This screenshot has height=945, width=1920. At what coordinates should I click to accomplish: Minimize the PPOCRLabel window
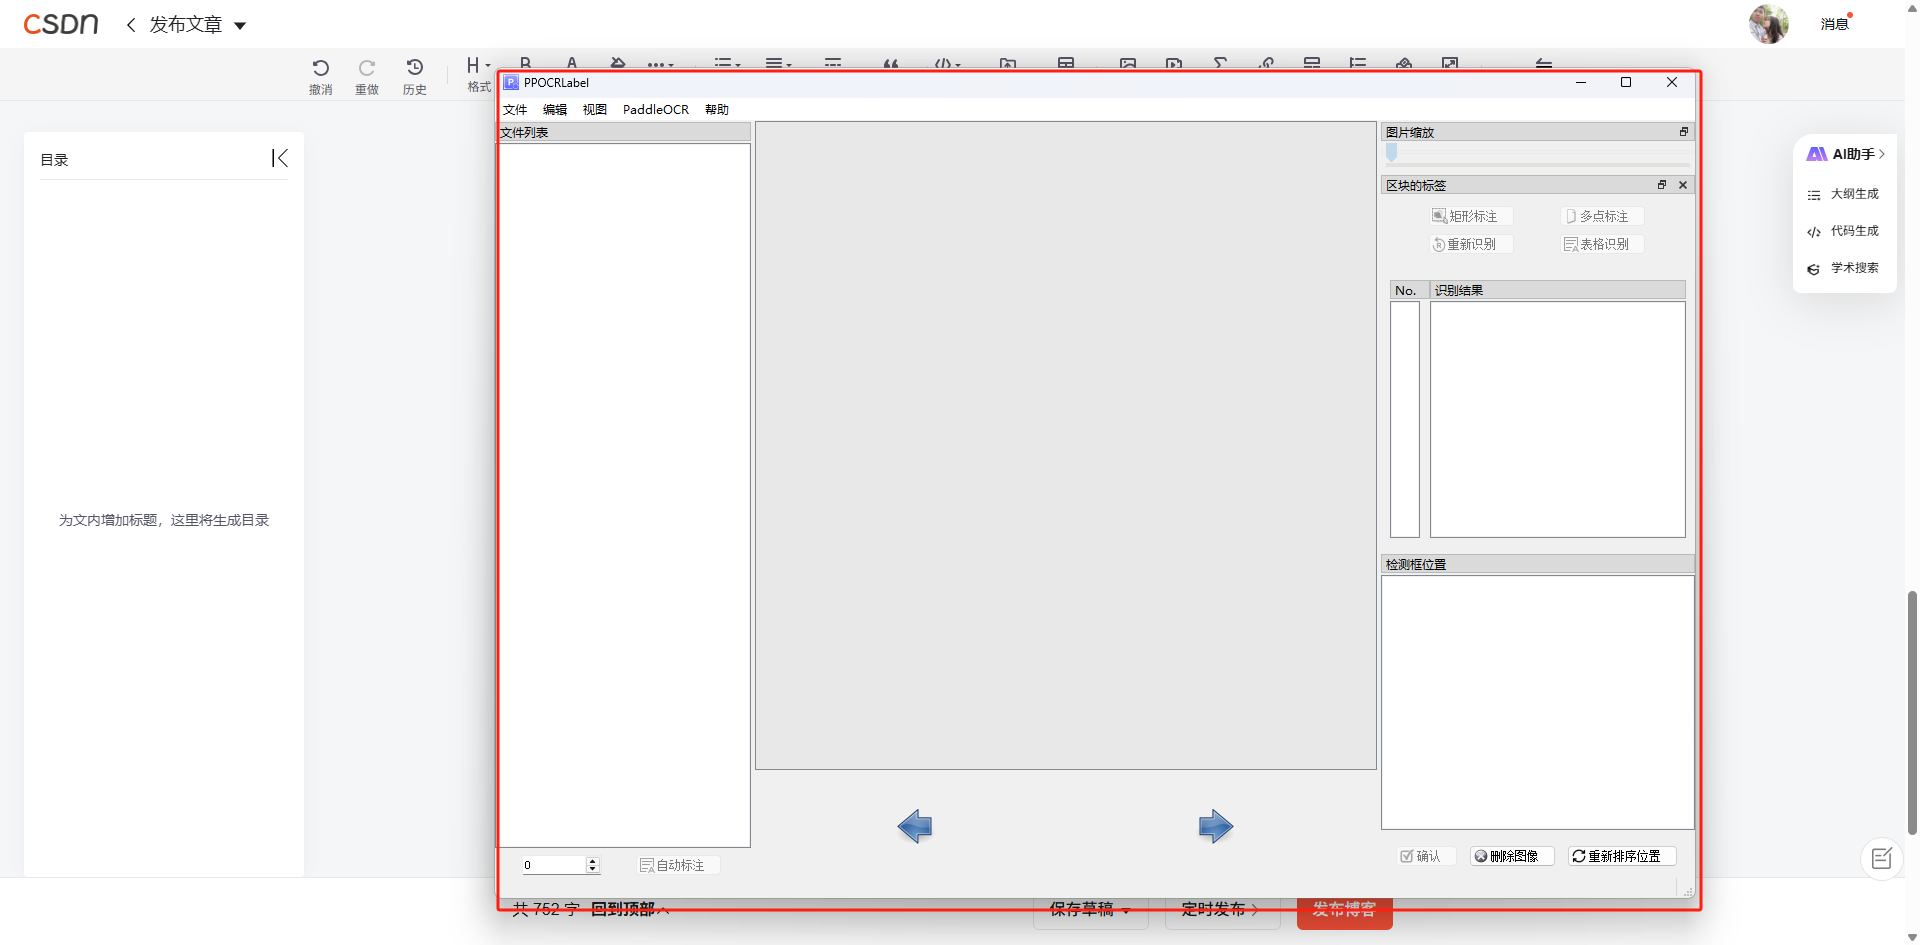(x=1581, y=82)
